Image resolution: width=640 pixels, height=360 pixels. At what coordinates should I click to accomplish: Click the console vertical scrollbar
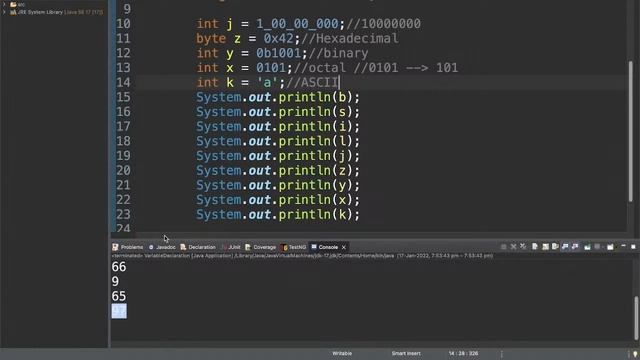click(x=636, y=317)
